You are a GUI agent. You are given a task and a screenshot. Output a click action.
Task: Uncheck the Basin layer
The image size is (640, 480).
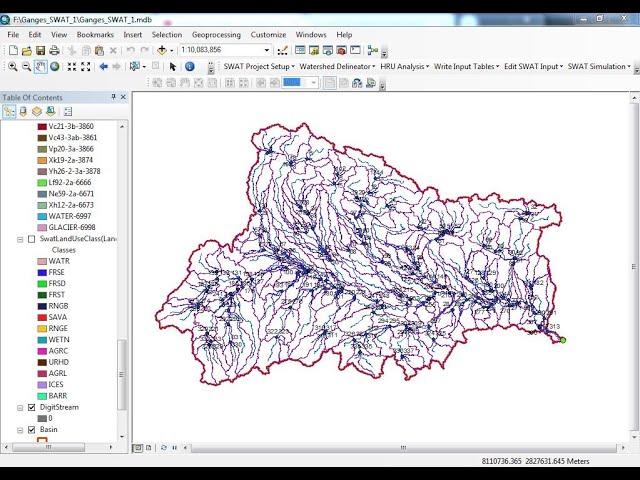pos(31,430)
